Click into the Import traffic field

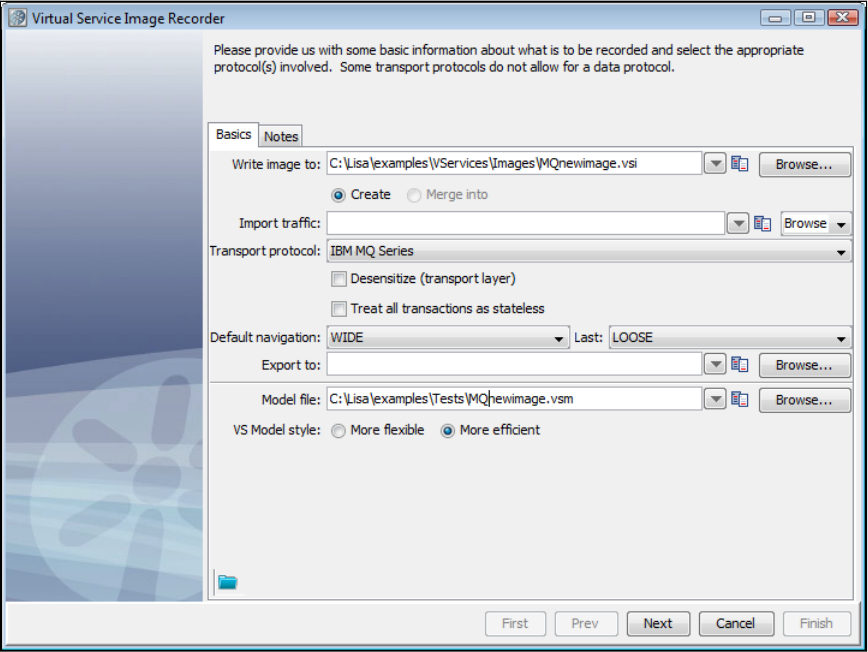(x=525, y=224)
